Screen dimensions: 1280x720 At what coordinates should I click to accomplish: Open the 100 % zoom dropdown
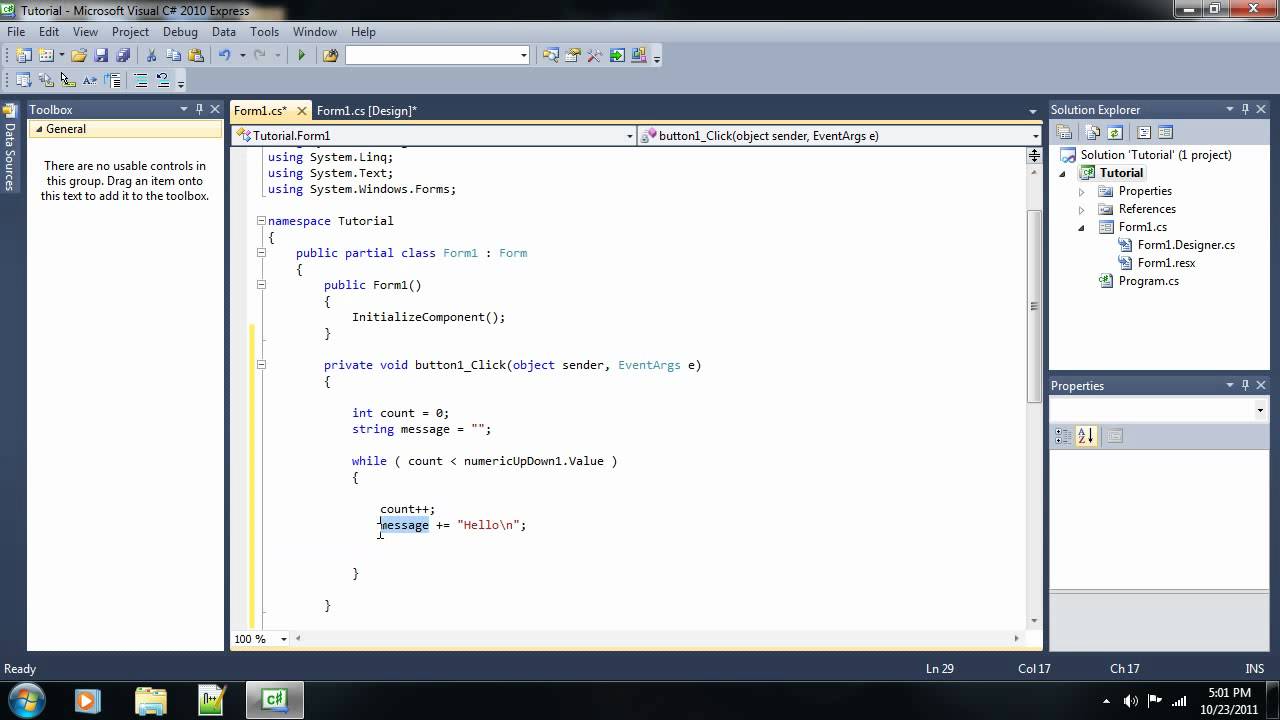point(284,639)
